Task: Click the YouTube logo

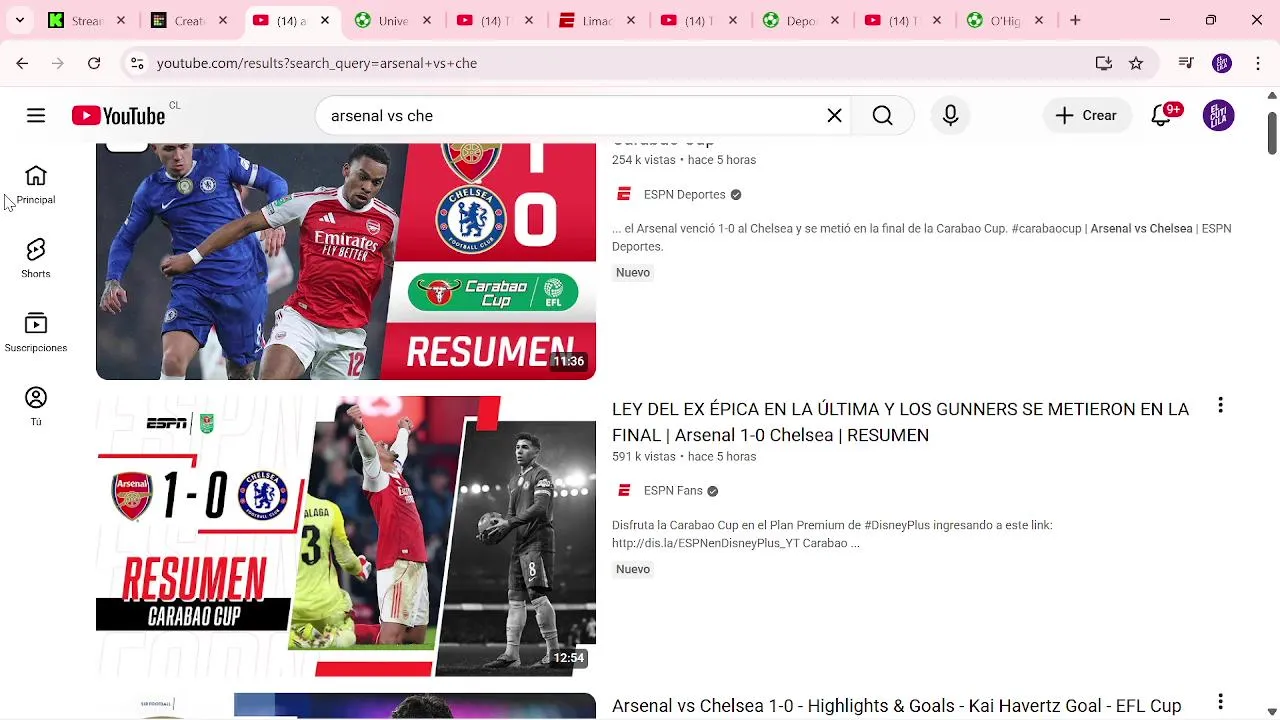Action: pos(119,116)
